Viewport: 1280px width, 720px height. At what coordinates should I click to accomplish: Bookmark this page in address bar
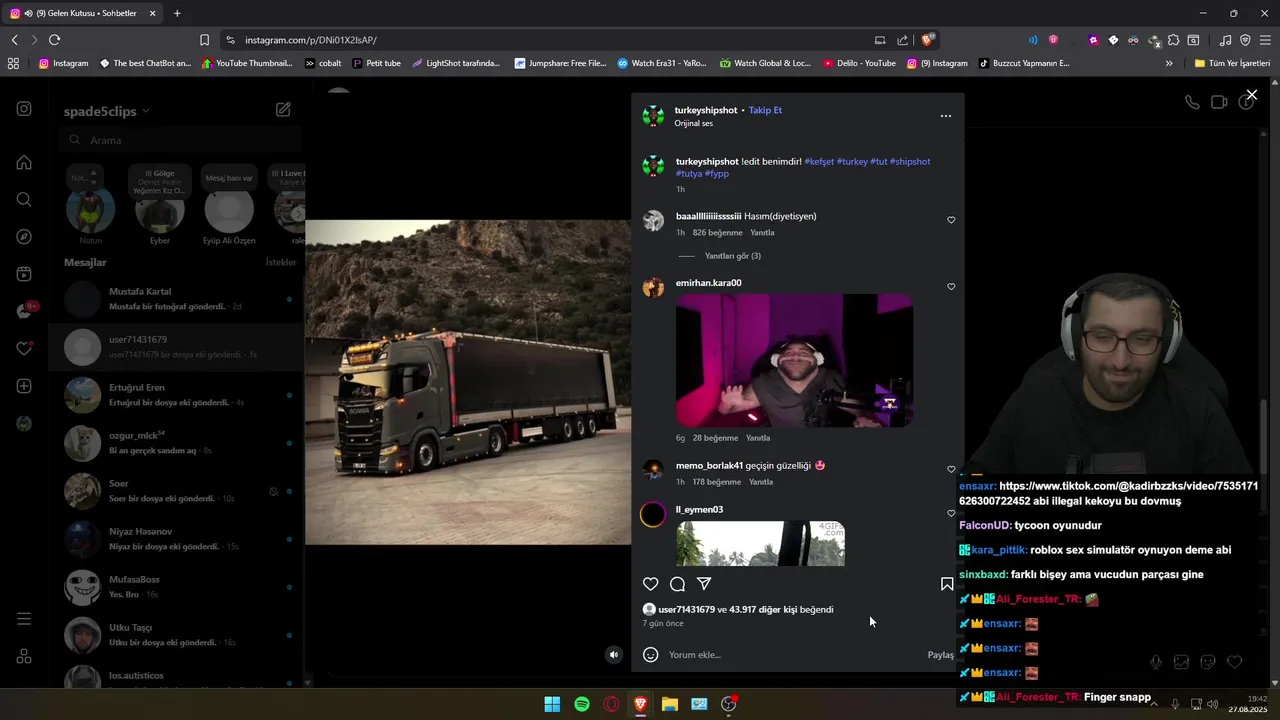click(x=204, y=40)
